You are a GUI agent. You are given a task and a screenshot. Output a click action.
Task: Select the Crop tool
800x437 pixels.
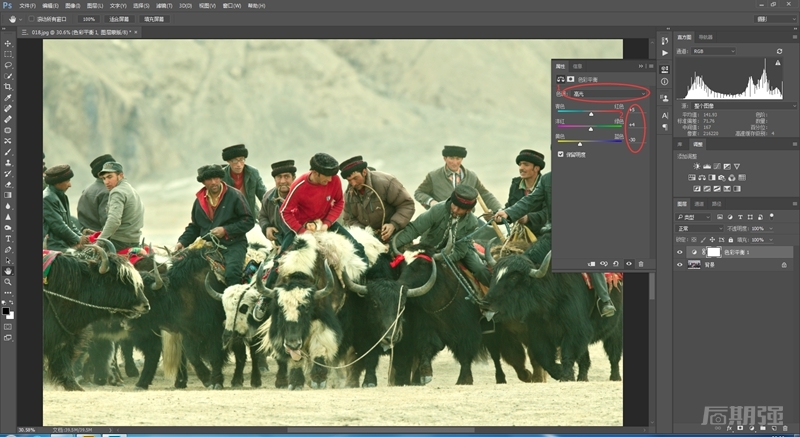(x=8, y=87)
